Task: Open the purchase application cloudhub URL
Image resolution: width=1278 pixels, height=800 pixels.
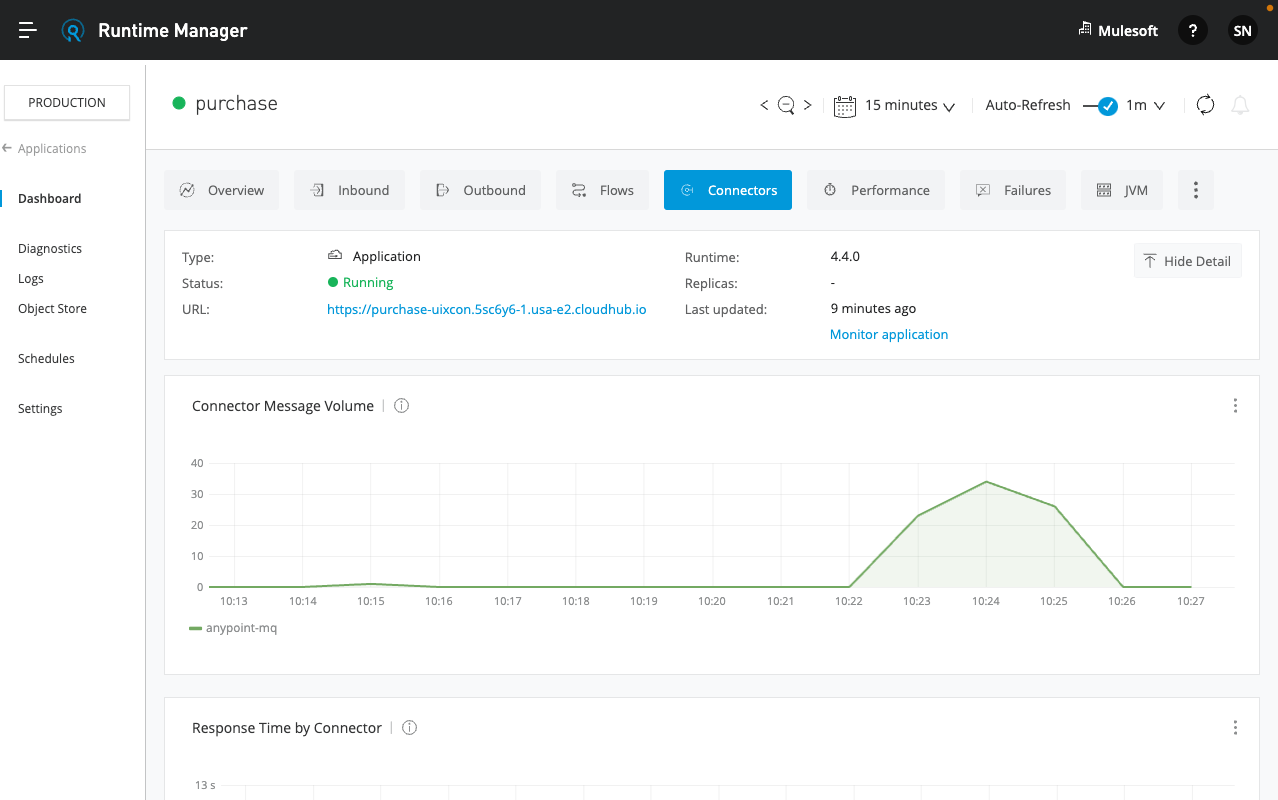Action: point(487,309)
